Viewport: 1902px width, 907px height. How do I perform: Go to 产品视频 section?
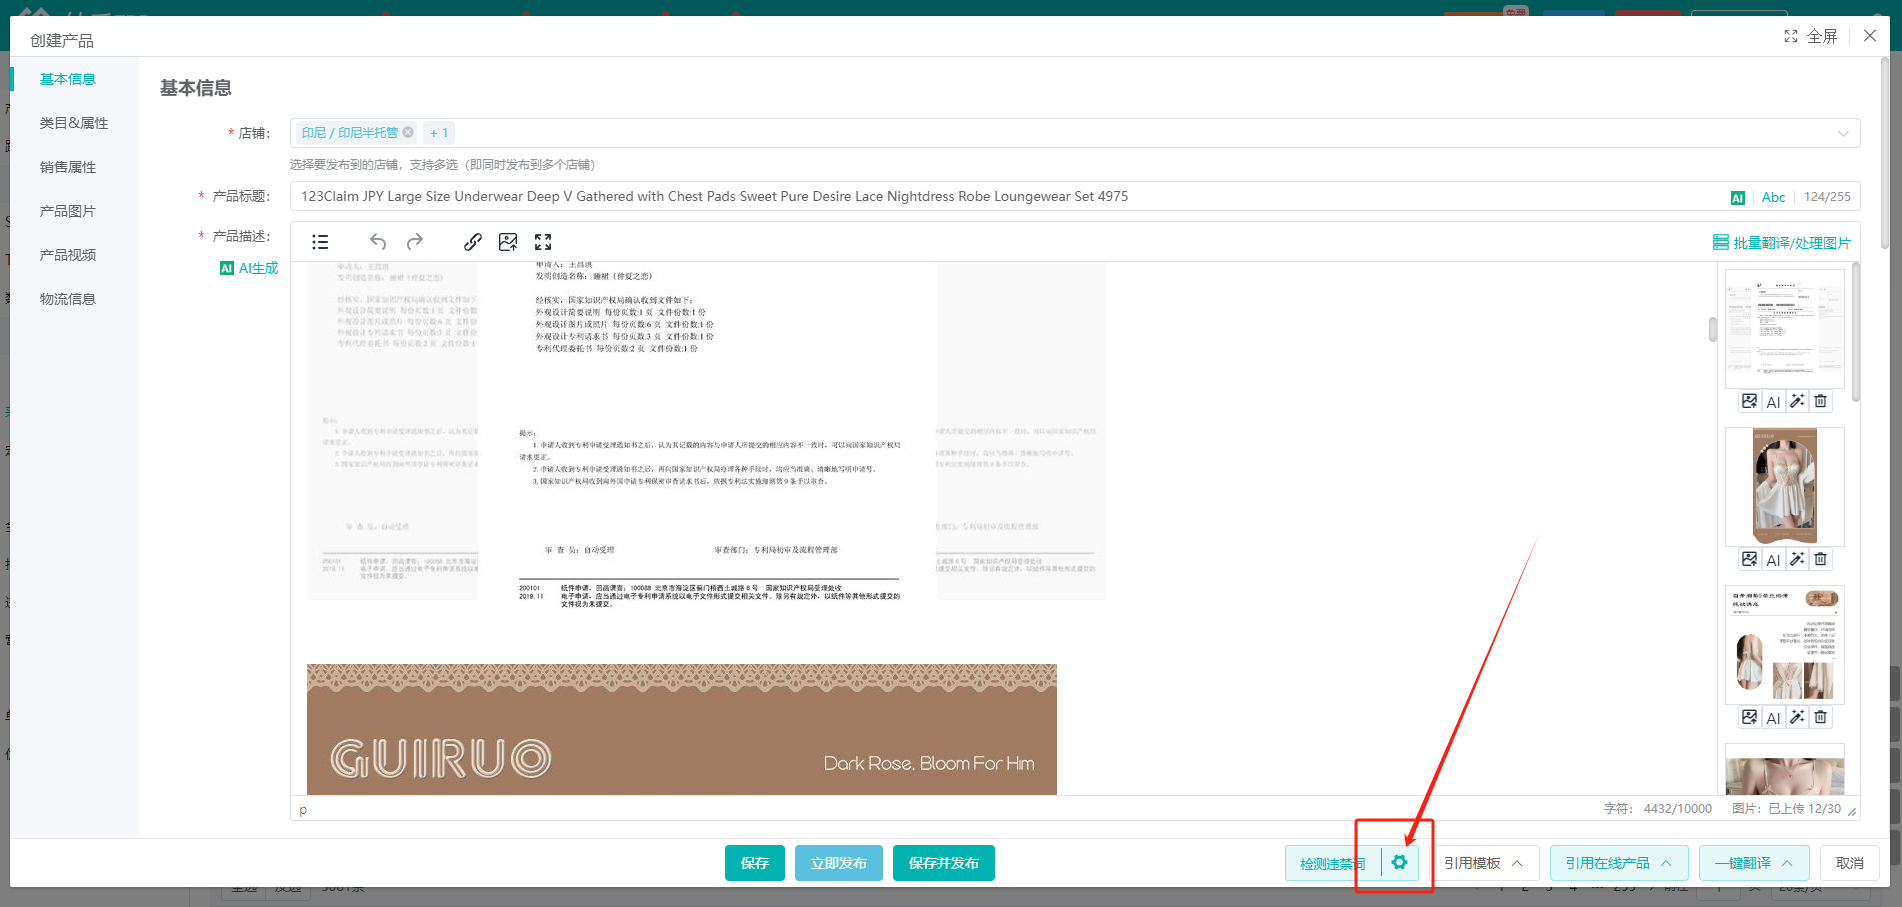coord(68,255)
